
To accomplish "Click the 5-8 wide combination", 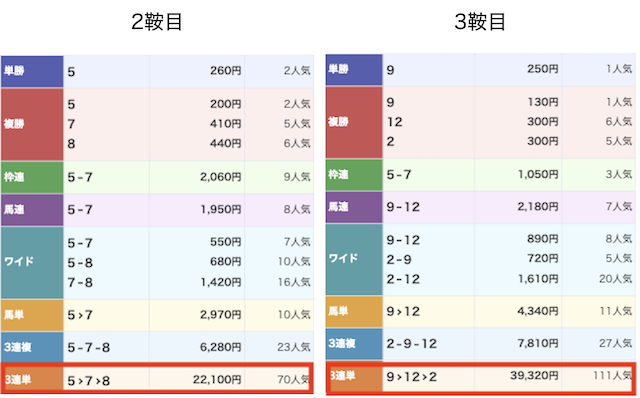I will pos(80,263).
